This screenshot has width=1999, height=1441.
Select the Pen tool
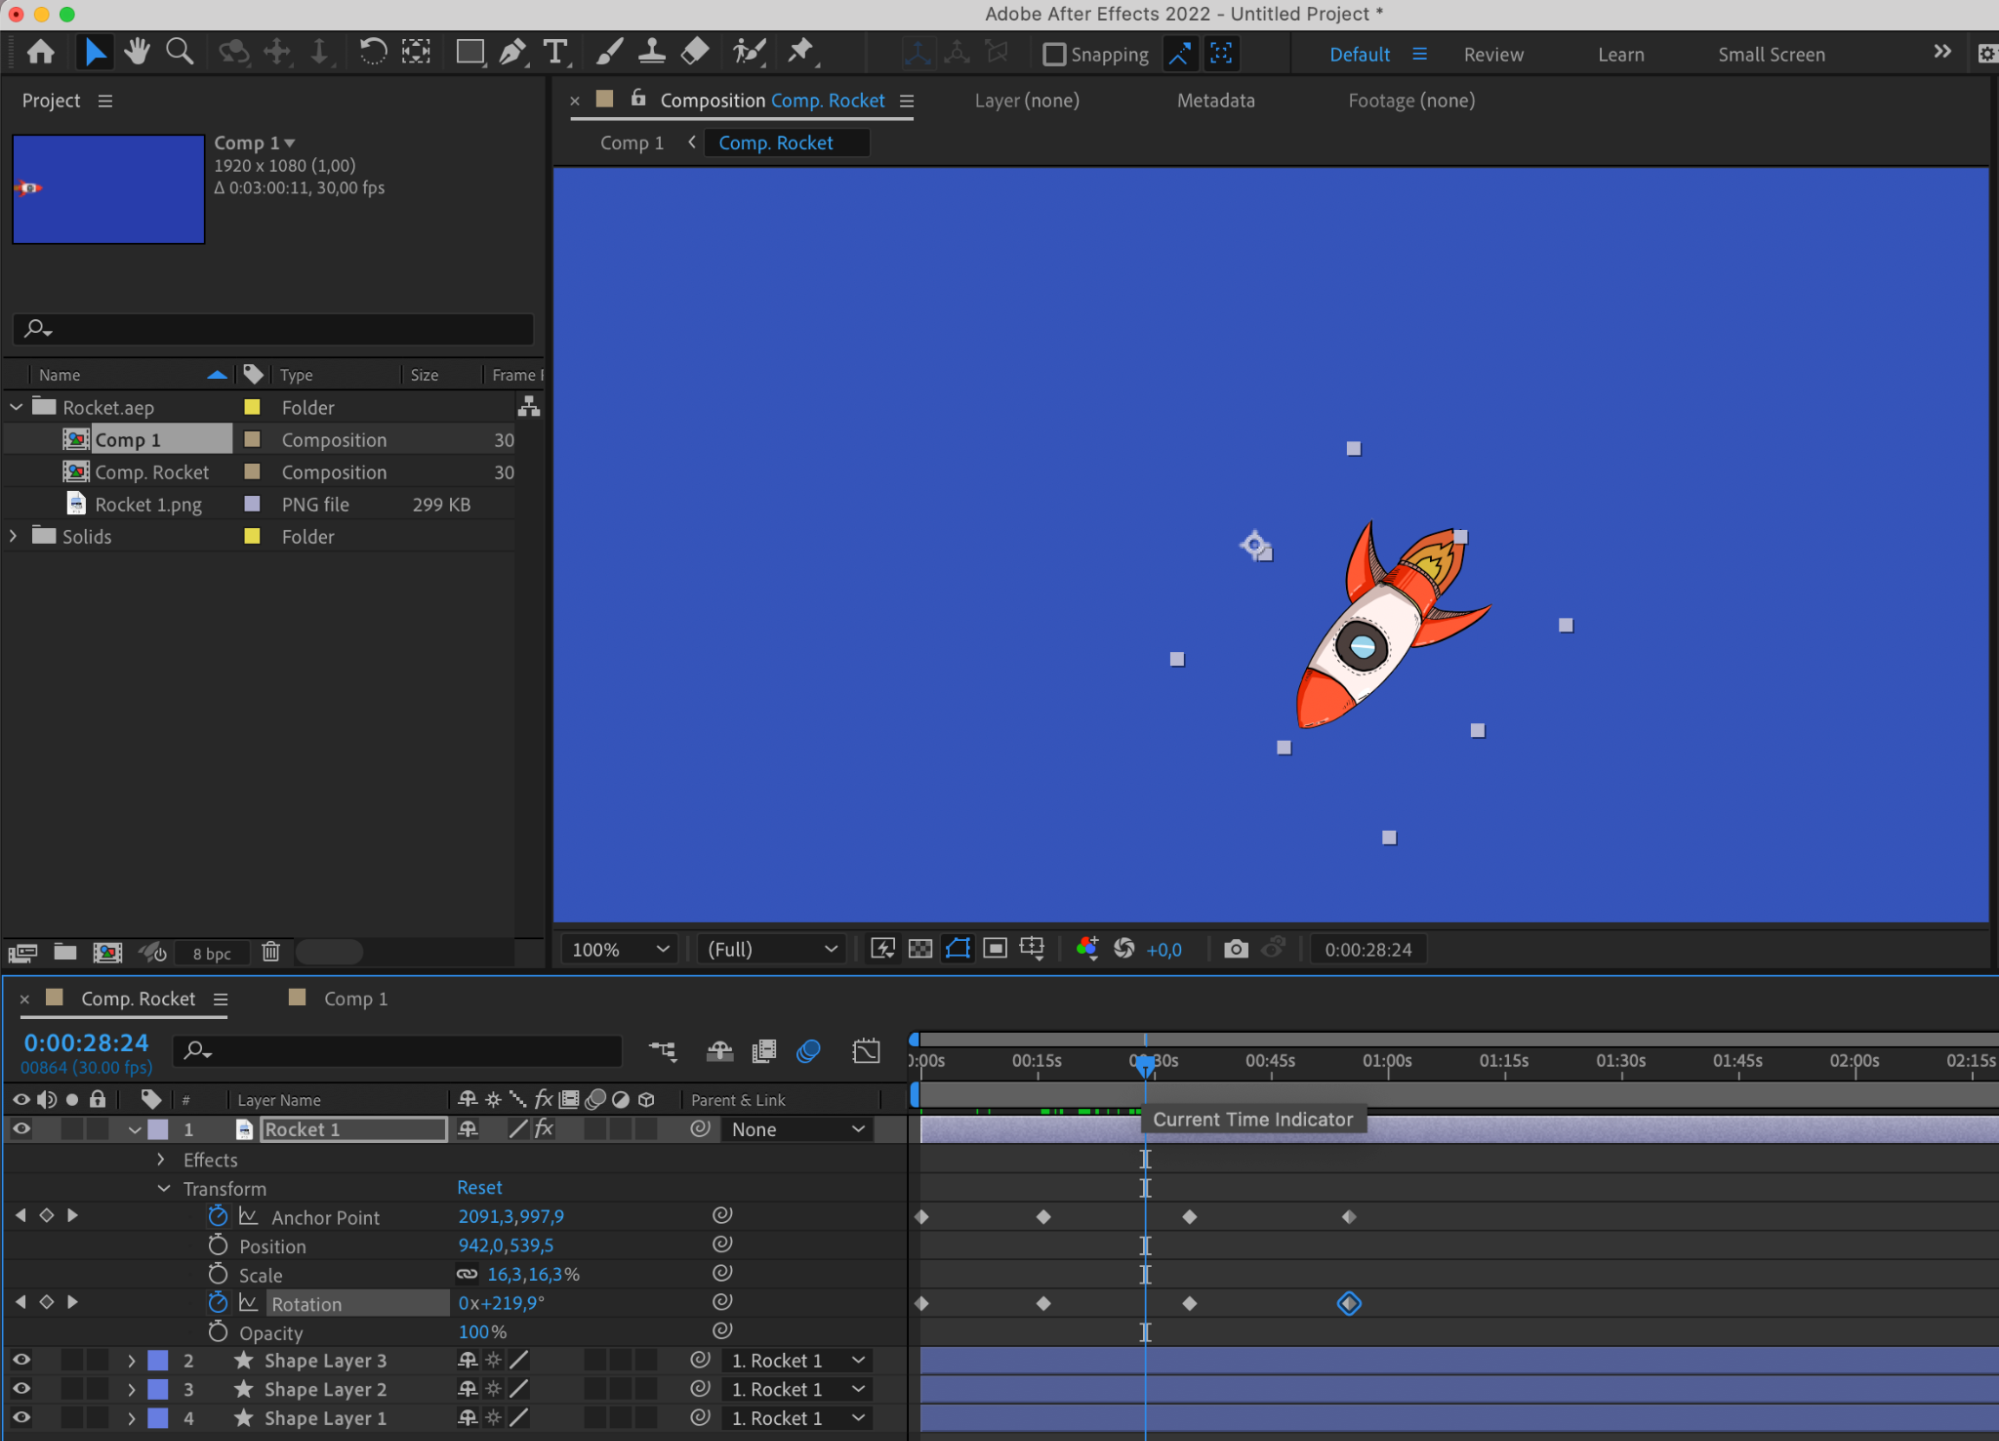point(511,52)
